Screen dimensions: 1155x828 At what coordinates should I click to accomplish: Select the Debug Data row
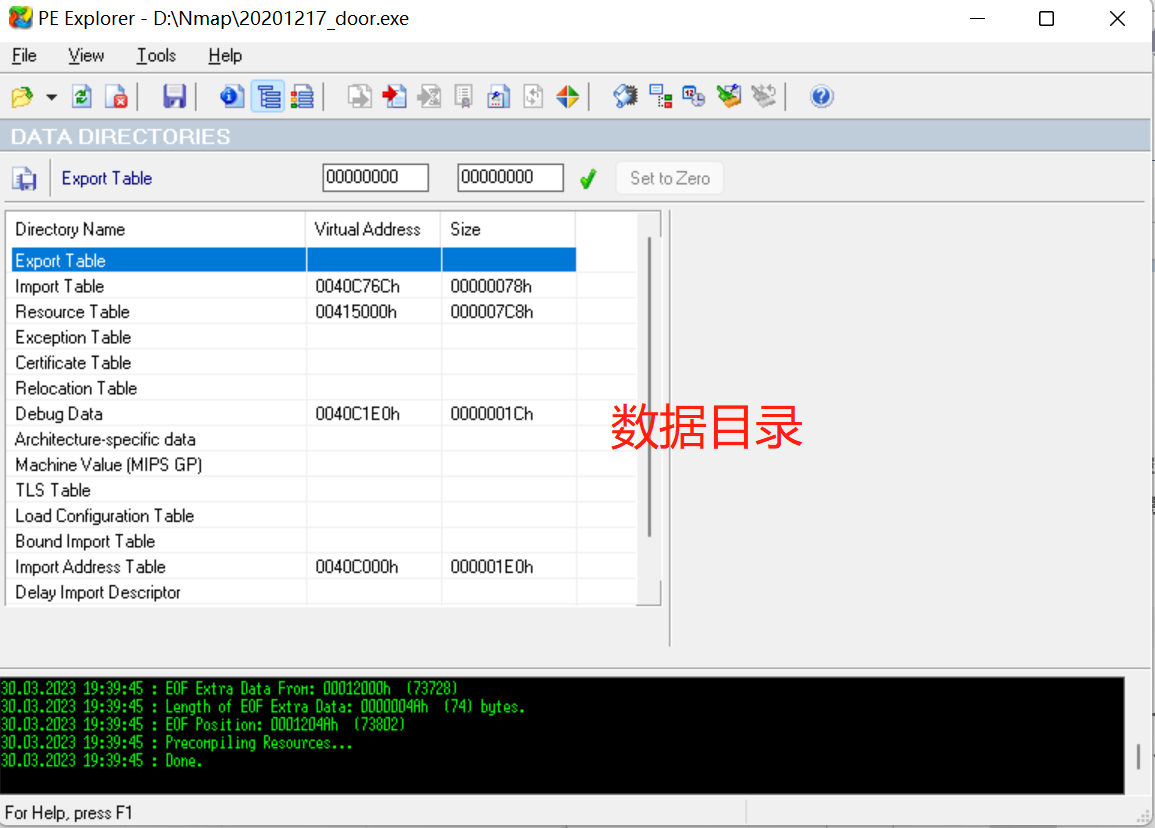tap(293, 414)
